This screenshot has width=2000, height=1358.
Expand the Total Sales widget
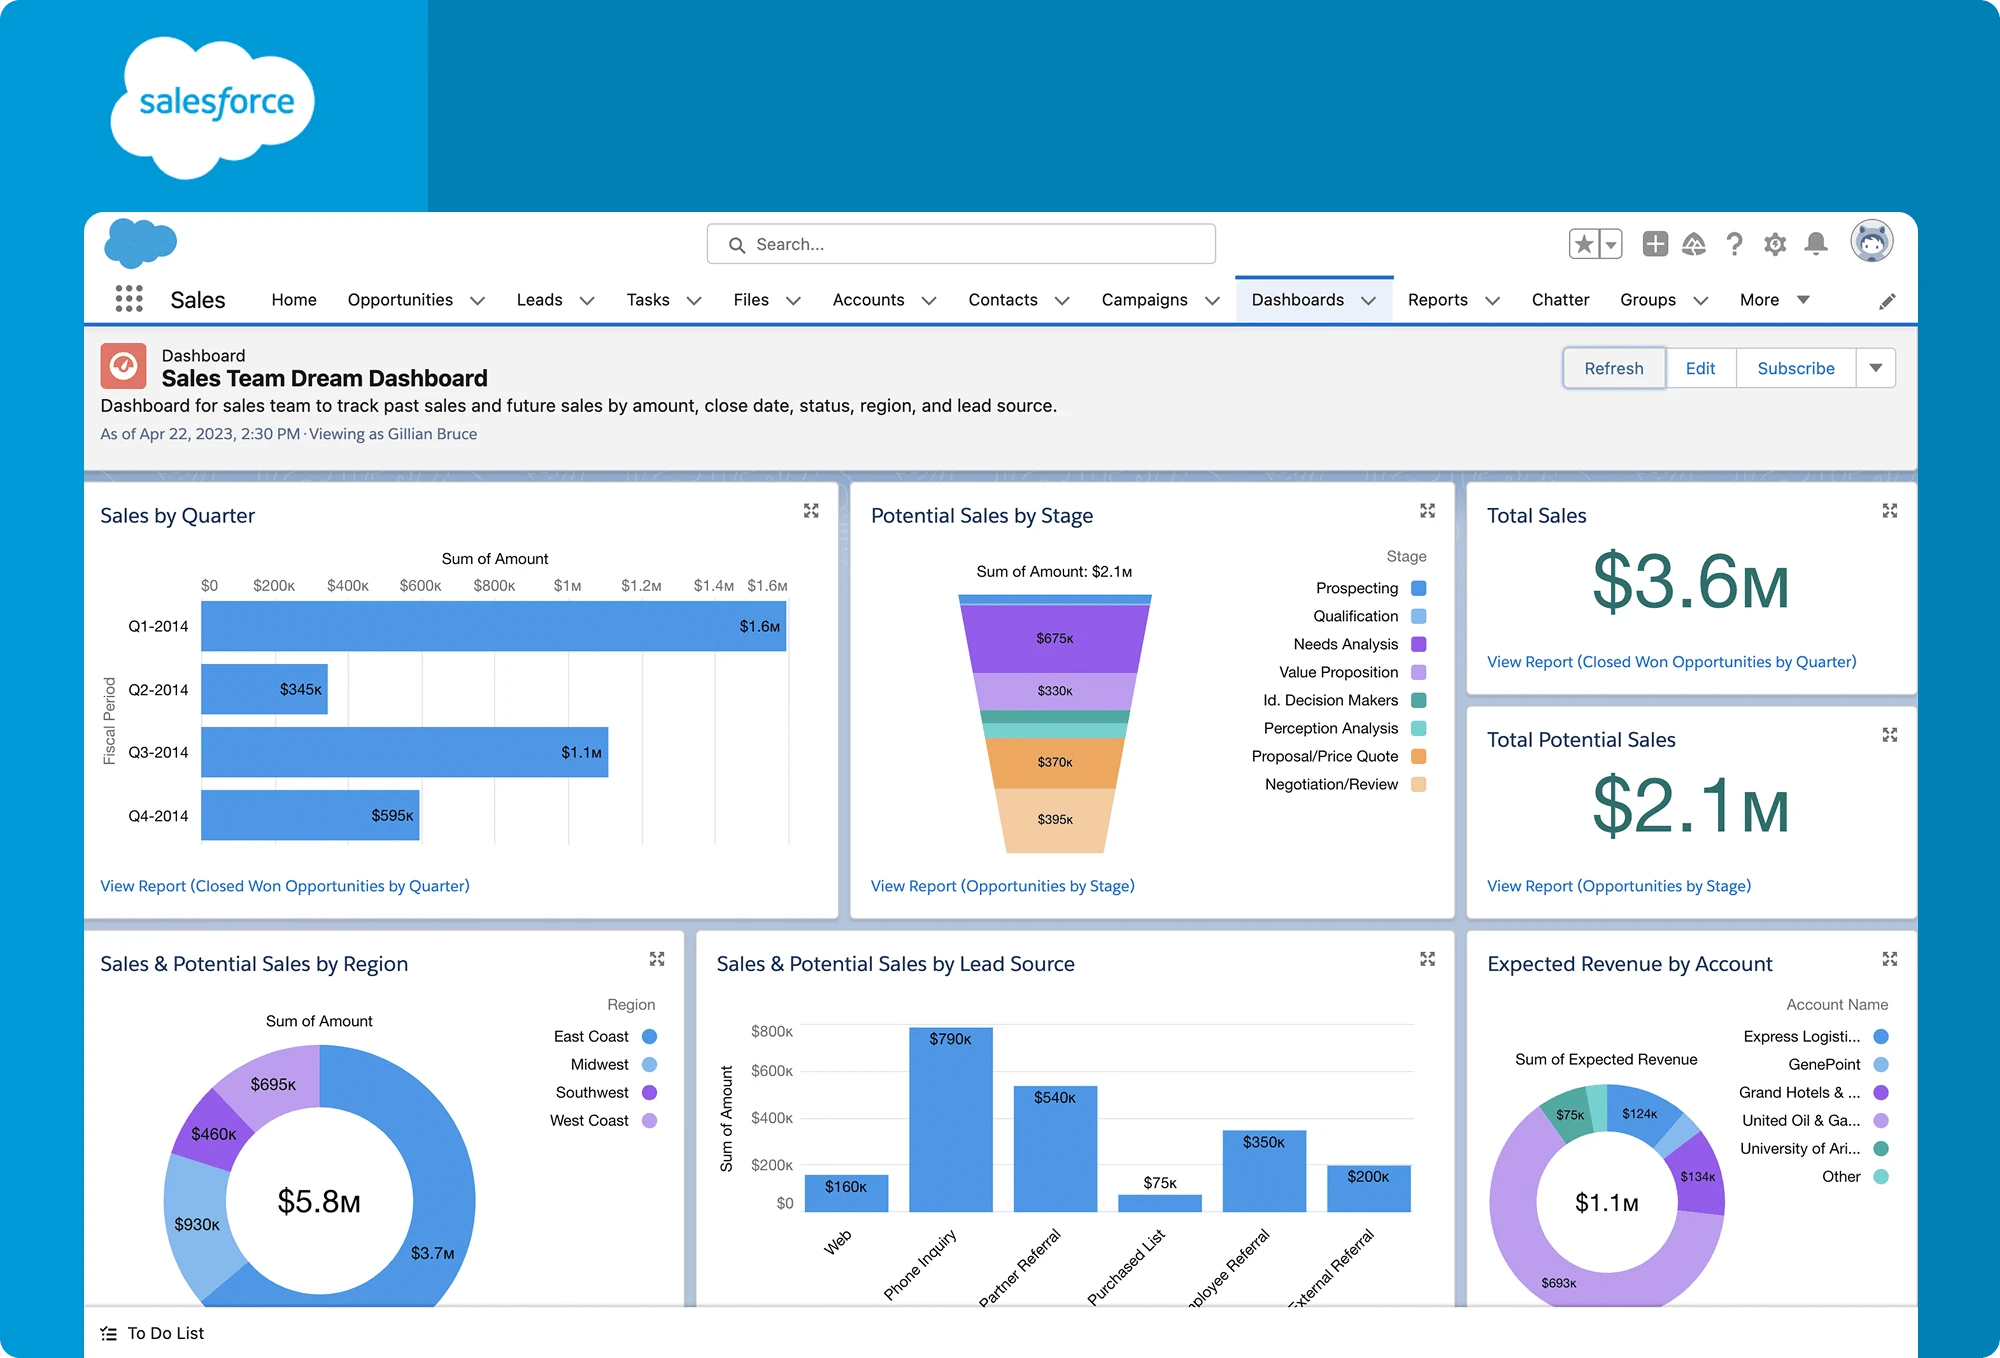coord(1889,511)
